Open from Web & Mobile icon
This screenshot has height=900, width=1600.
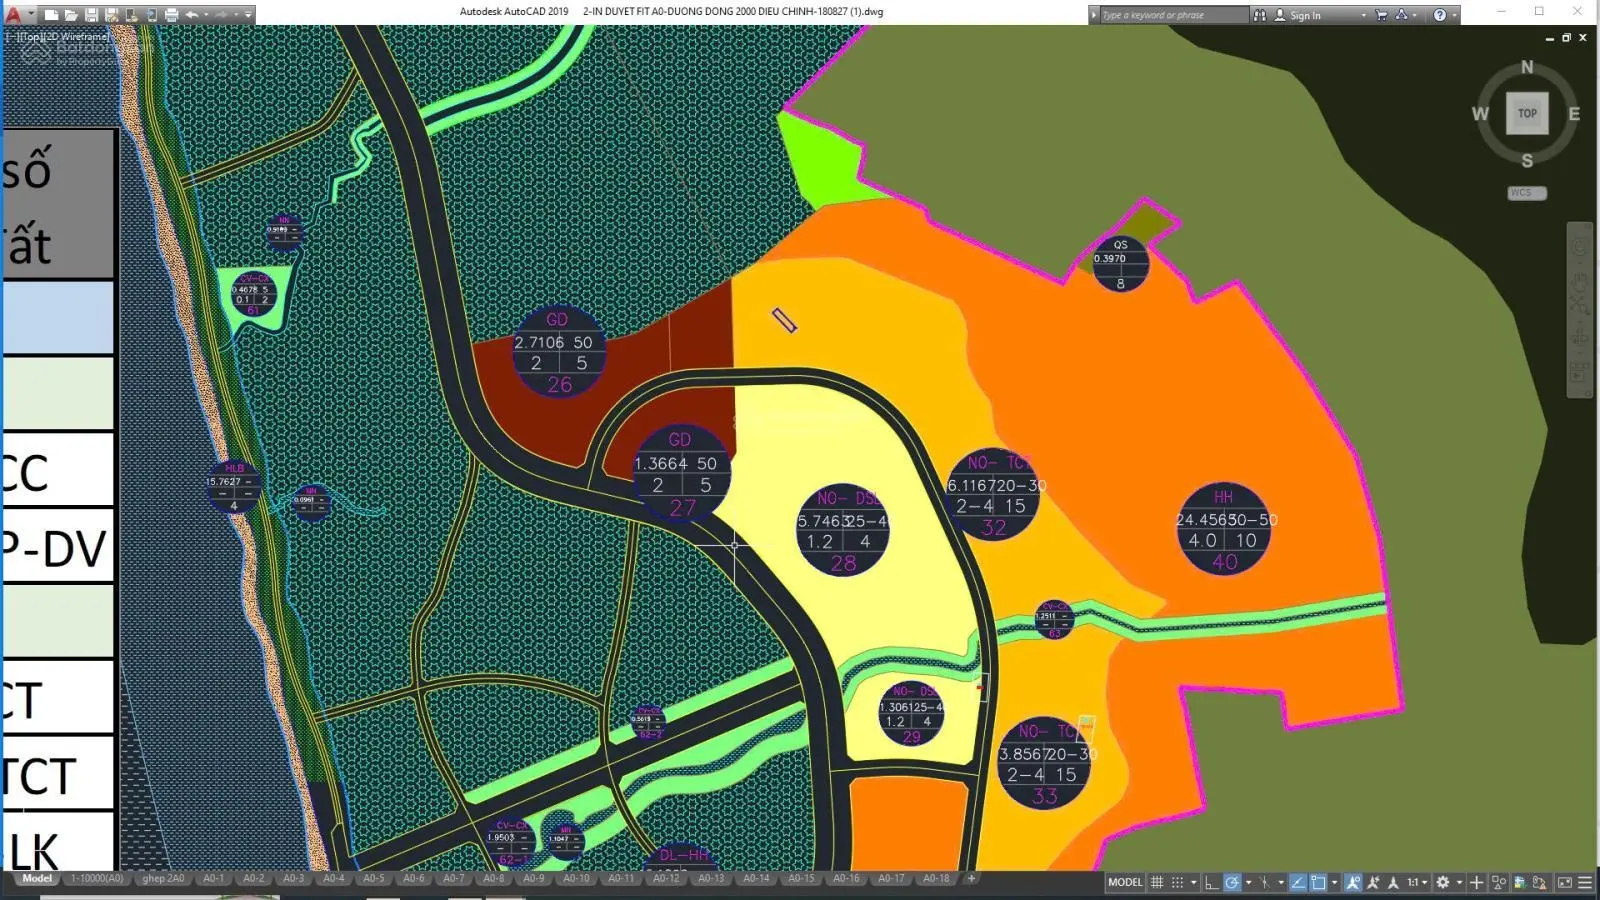[131, 15]
